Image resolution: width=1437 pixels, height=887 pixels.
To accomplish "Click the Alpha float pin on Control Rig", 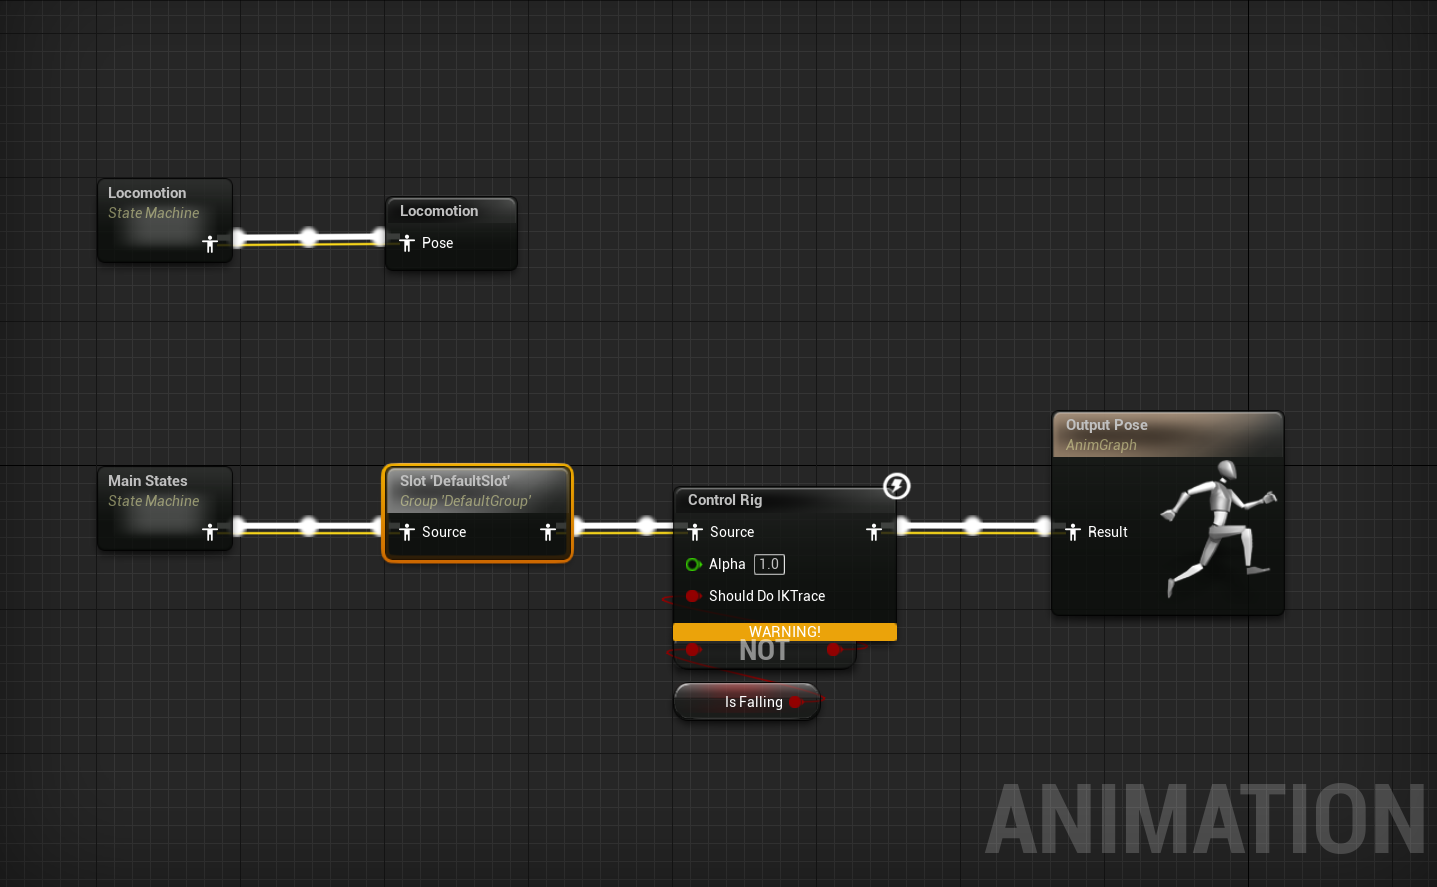I will [693, 564].
